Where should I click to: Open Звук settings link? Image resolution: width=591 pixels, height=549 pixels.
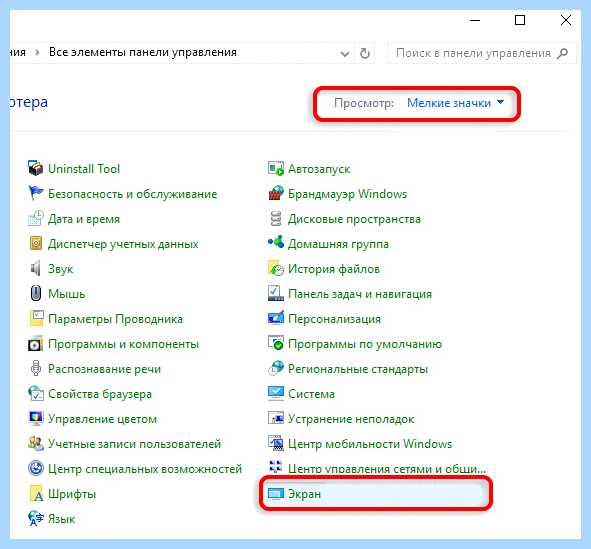[61, 269]
